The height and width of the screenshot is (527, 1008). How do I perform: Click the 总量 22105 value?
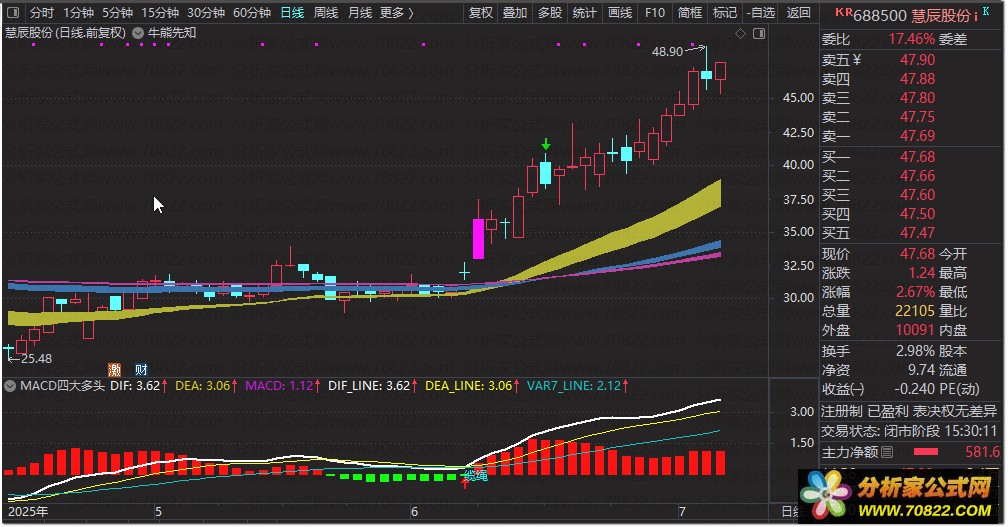pyautogui.click(x=915, y=311)
